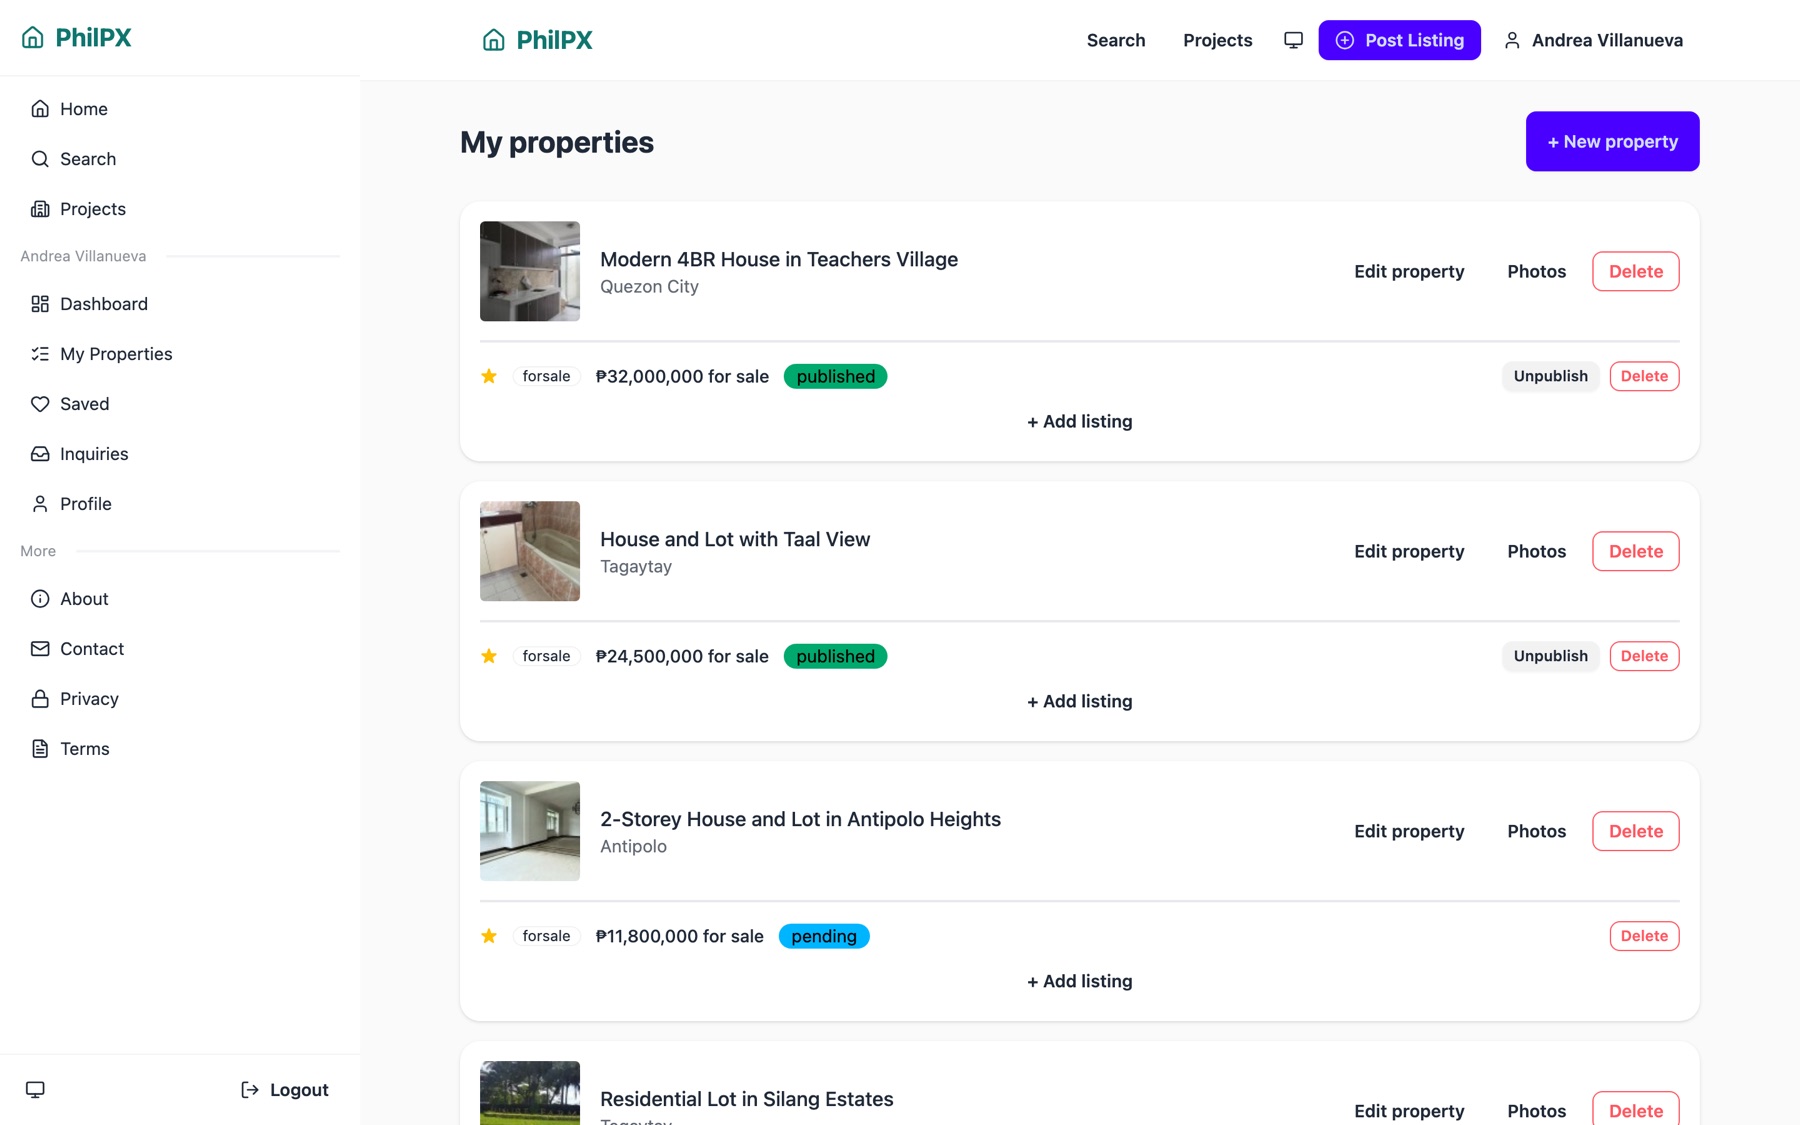Open Photos for House and Lot with Taal View
The image size is (1800, 1125).
tap(1537, 551)
